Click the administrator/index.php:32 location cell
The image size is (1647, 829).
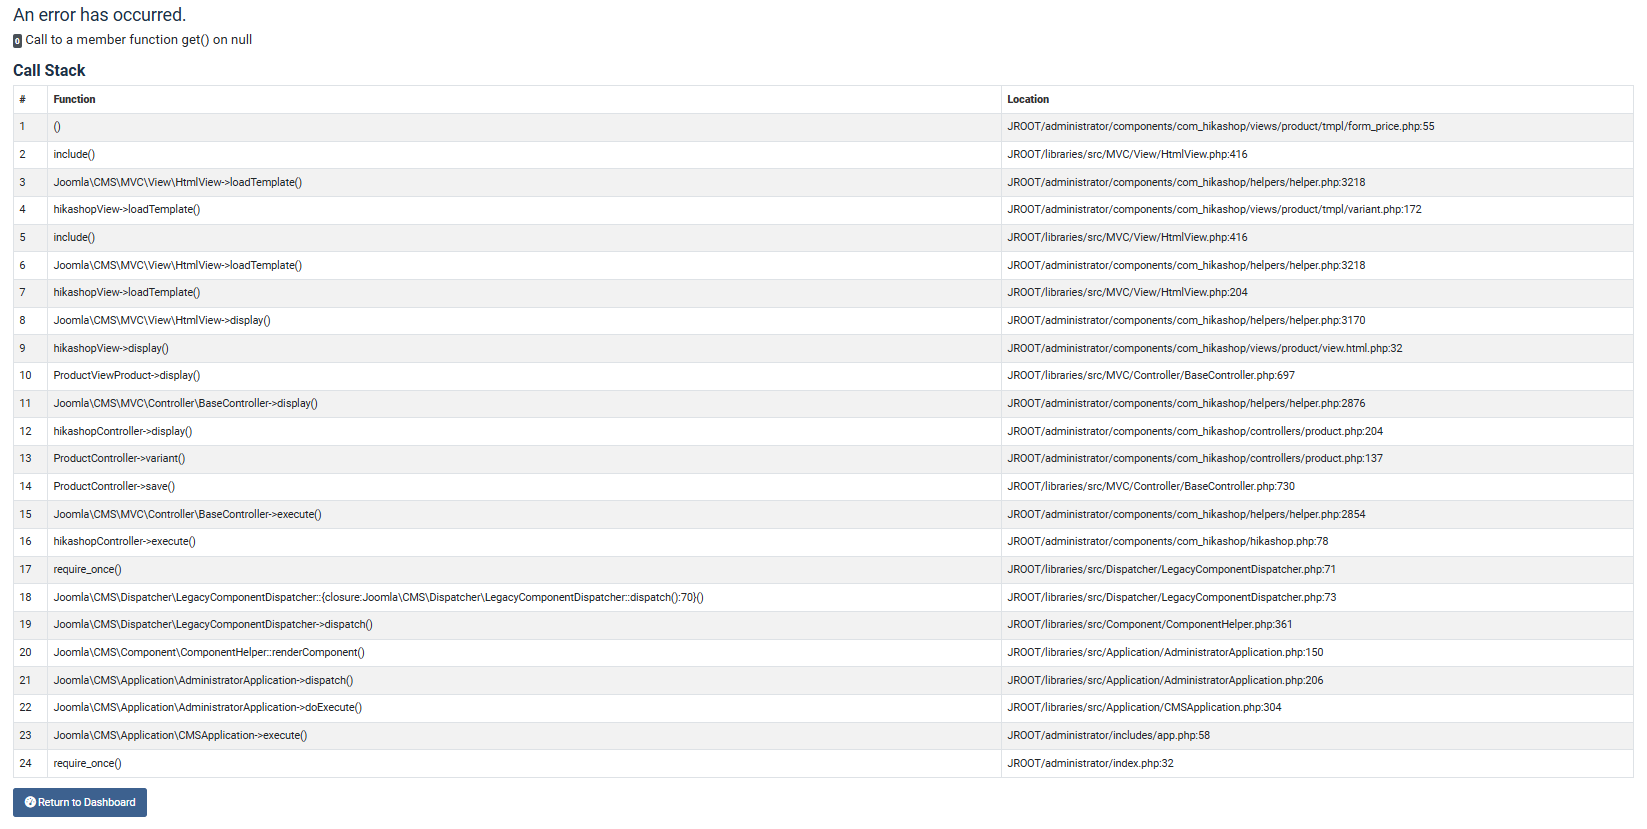tap(1090, 763)
